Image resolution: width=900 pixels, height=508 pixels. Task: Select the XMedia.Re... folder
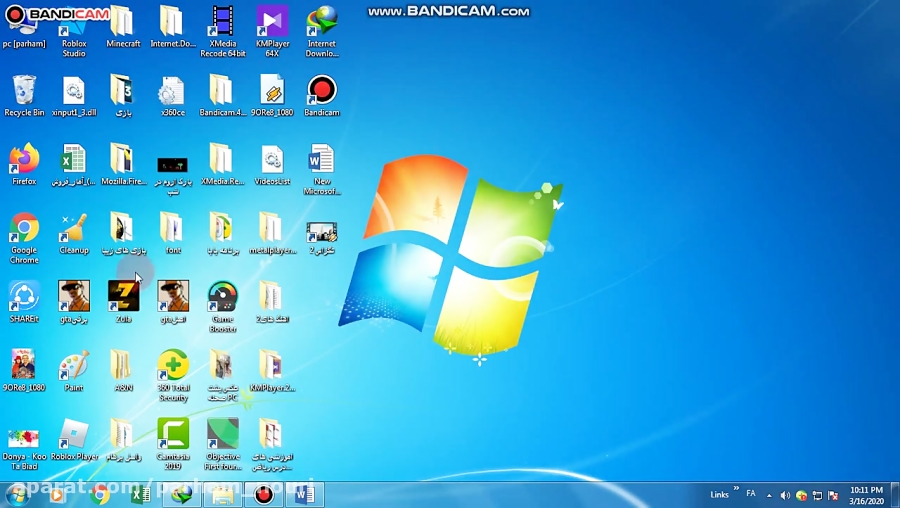click(x=223, y=164)
